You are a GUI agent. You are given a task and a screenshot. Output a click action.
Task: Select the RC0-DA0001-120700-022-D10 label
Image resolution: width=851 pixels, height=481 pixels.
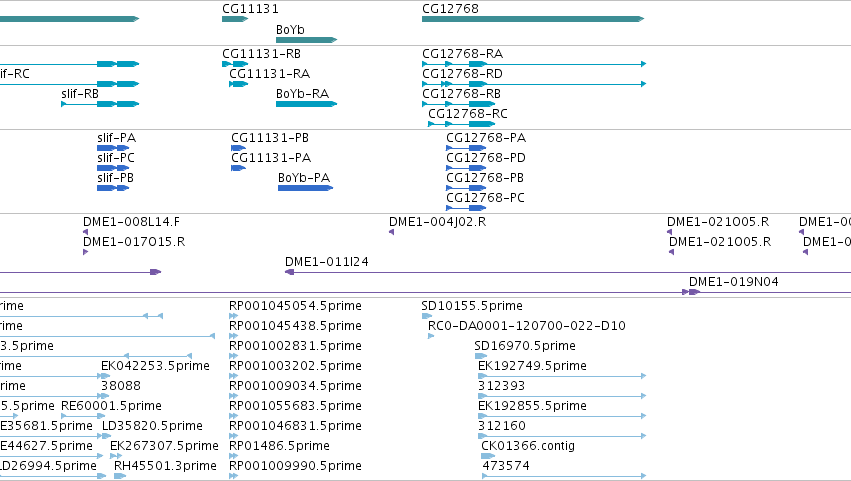tap(526, 326)
